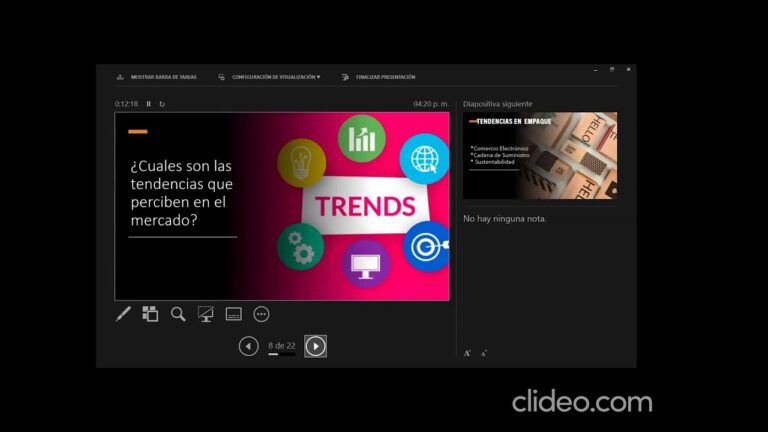Viewport: 768px width, 432px height.
Task: Open the see all slides grid
Action: (150, 314)
